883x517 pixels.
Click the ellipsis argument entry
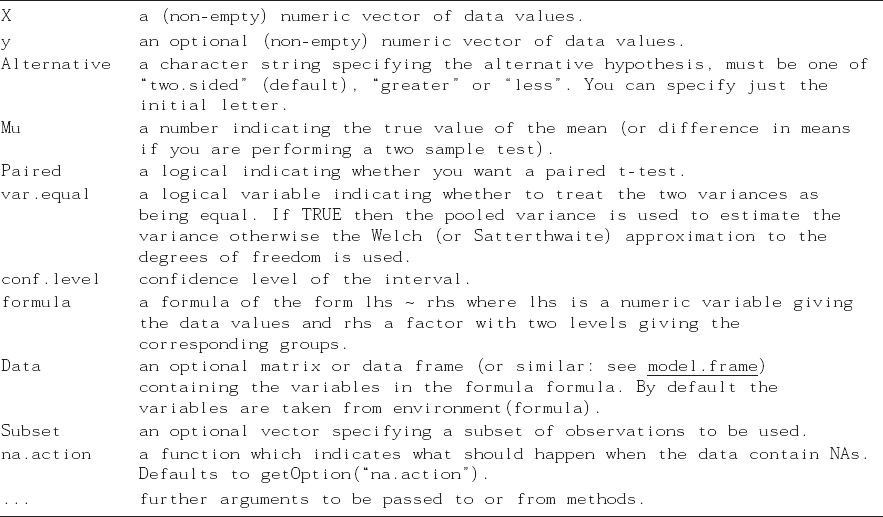(x=15, y=501)
